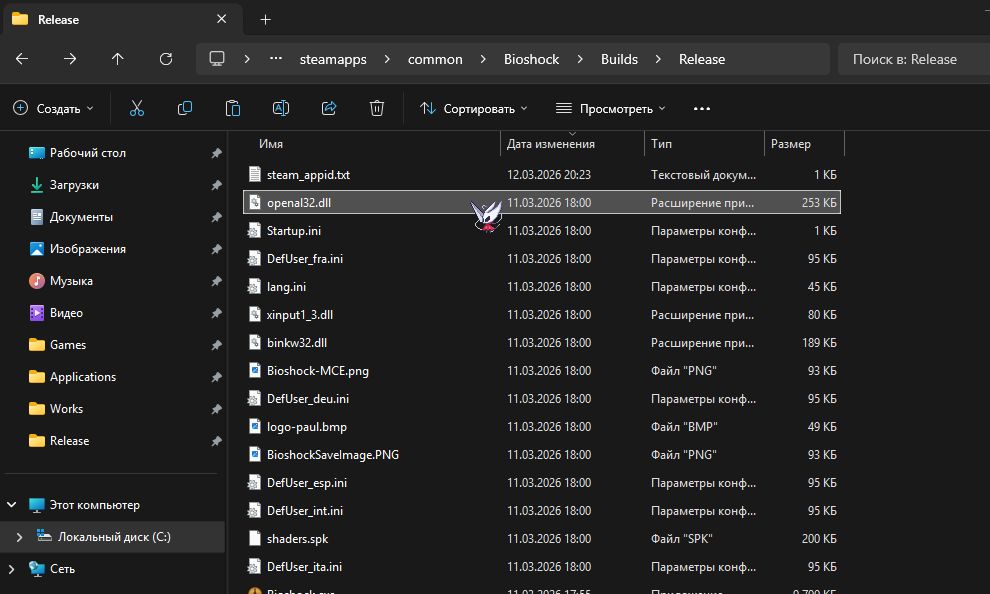The width and height of the screenshot is (990, 594).
Task: Sort by Размер column header
Action: click(790, 144)
